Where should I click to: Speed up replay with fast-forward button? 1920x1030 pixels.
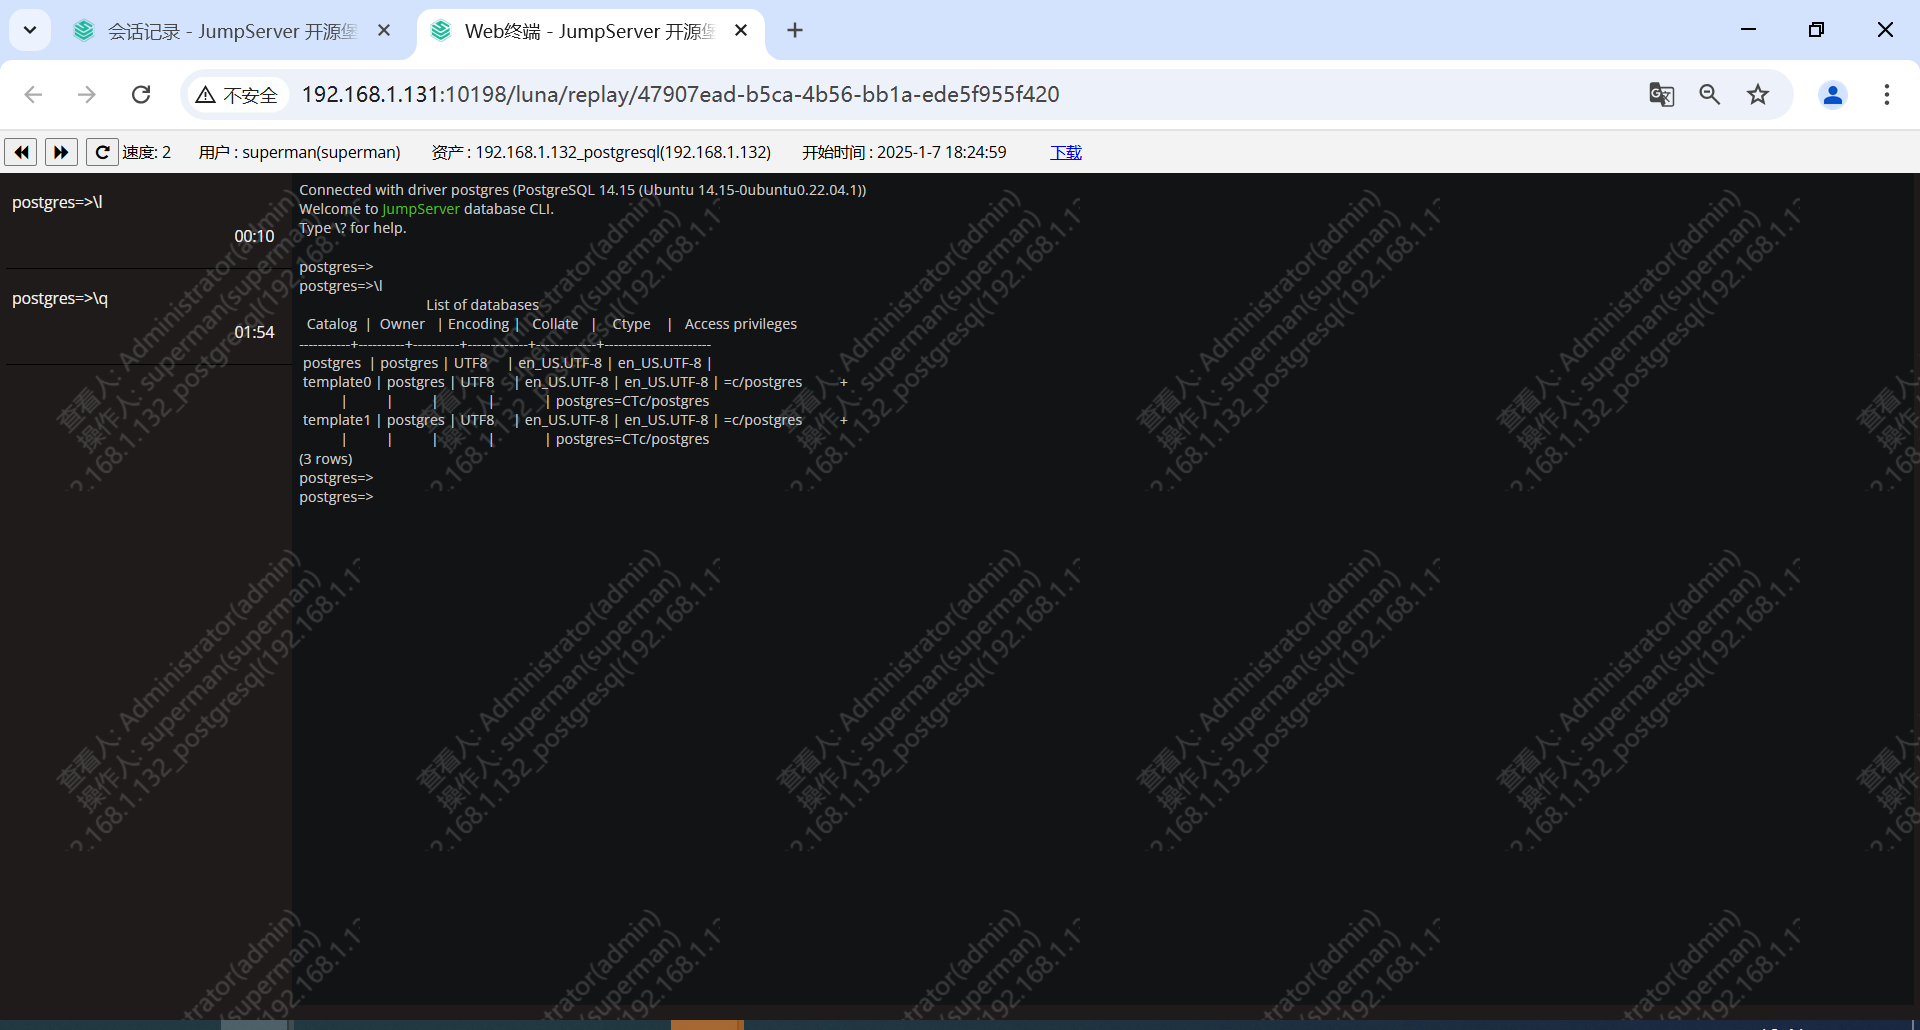(61, 152)
